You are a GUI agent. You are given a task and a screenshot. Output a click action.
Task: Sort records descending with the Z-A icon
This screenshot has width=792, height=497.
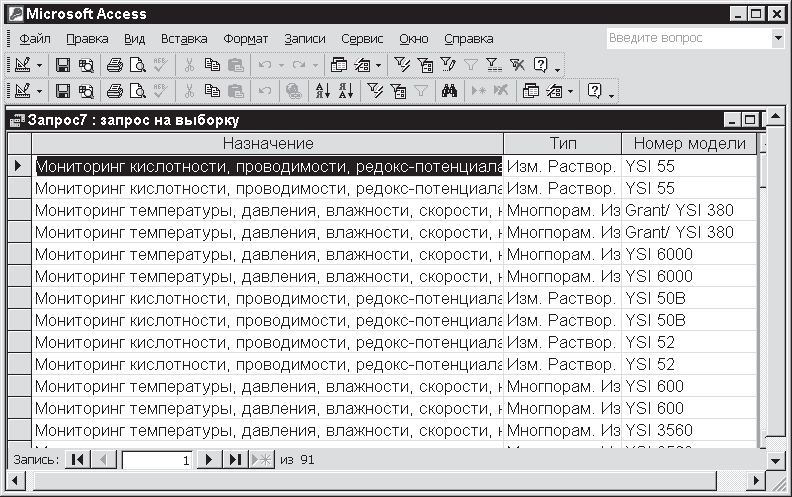pos(345,91)
